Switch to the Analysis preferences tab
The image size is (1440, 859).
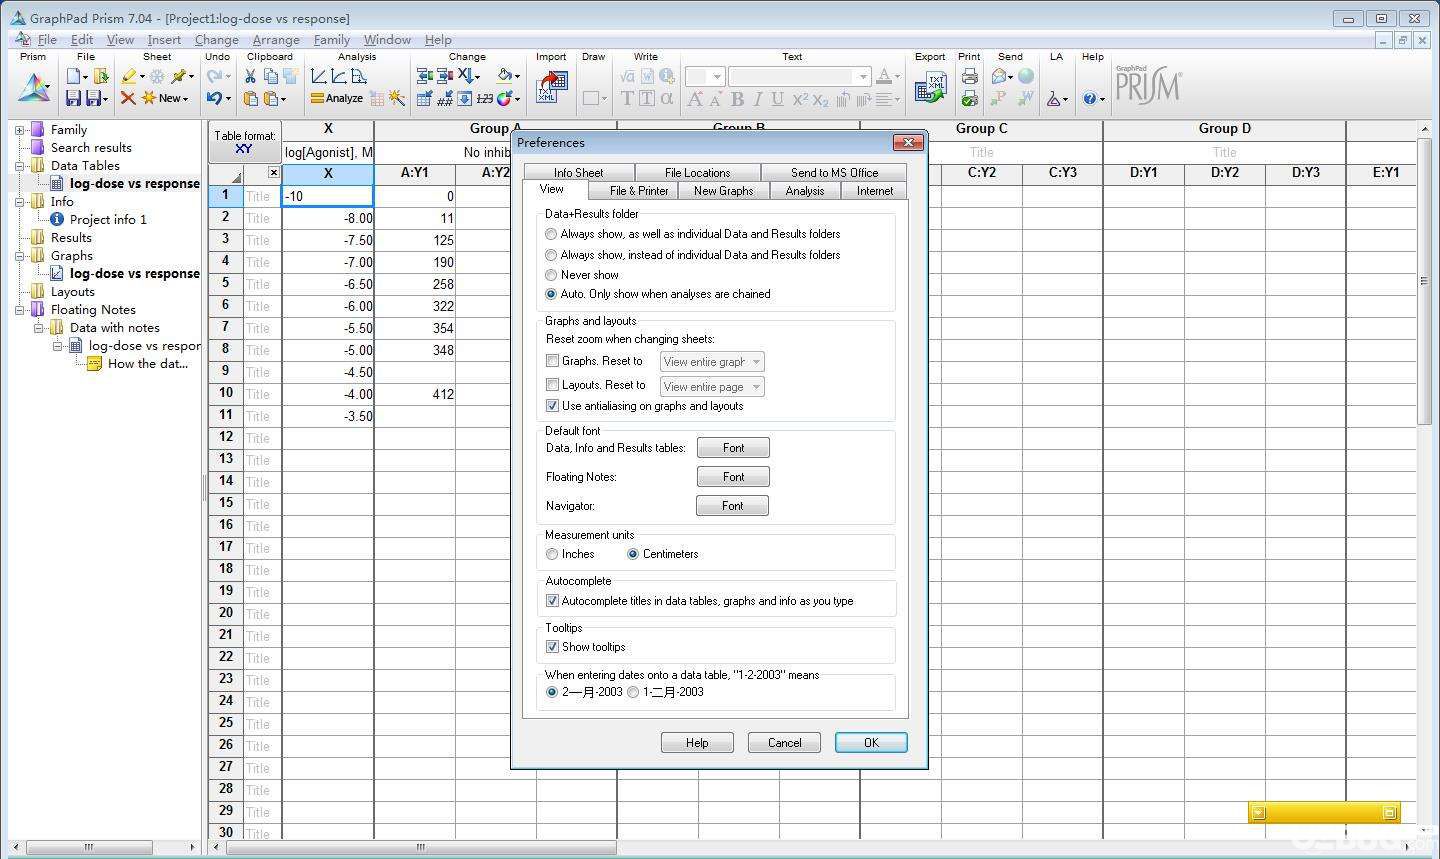tap(805, 191)
